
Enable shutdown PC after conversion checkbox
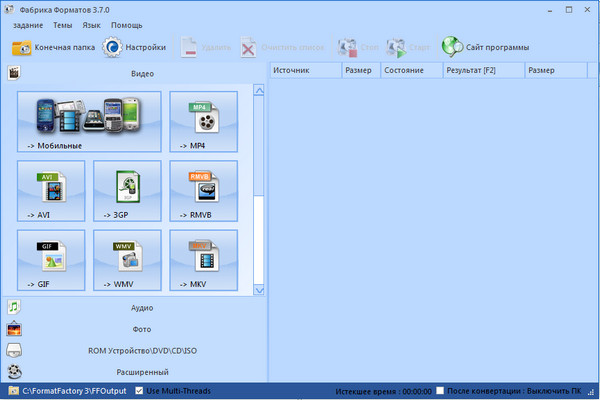point(440,390)
